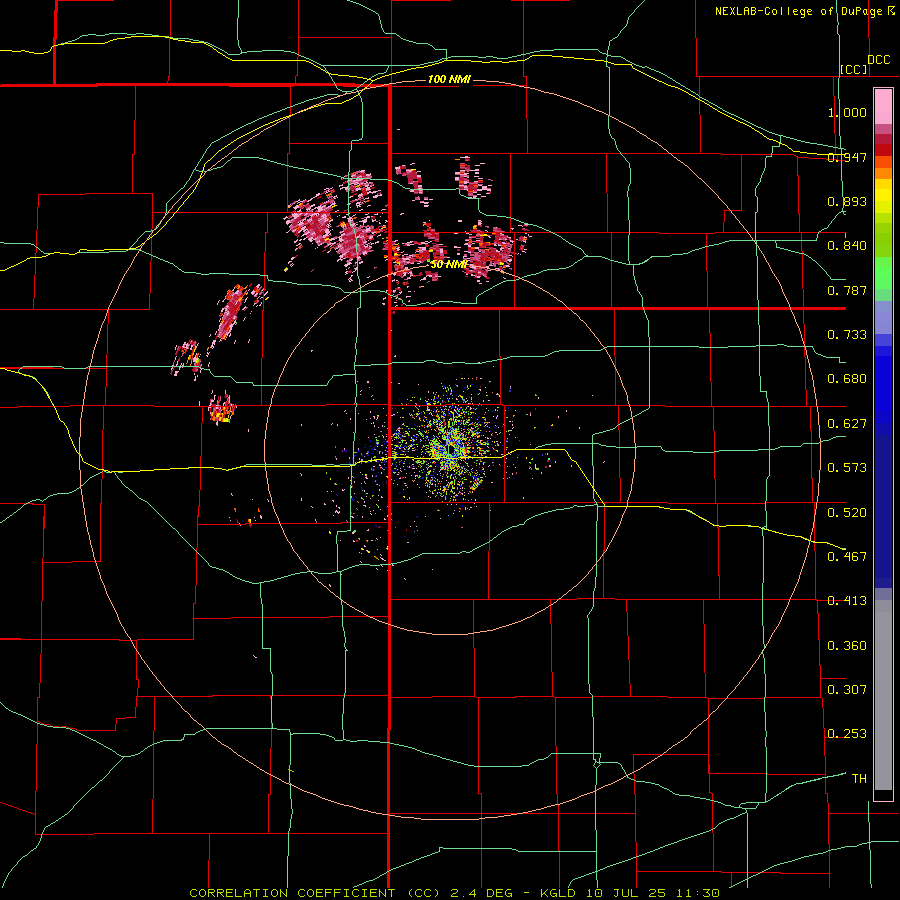Click the 0.893 scale value

point(847,201)
